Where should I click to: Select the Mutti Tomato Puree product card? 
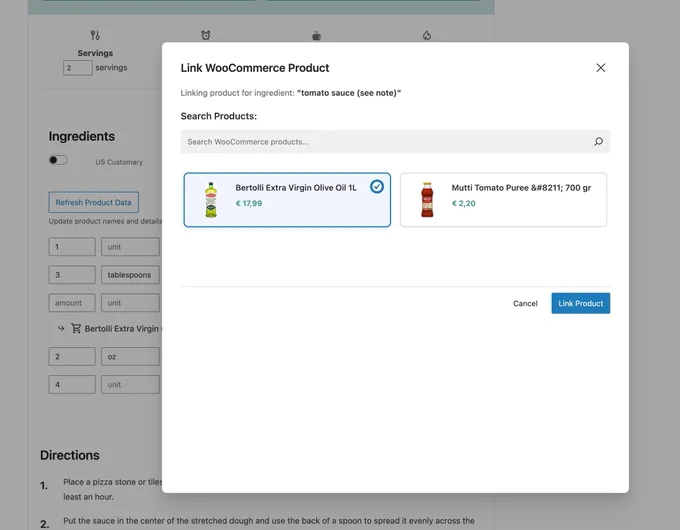tap(503, 200)
